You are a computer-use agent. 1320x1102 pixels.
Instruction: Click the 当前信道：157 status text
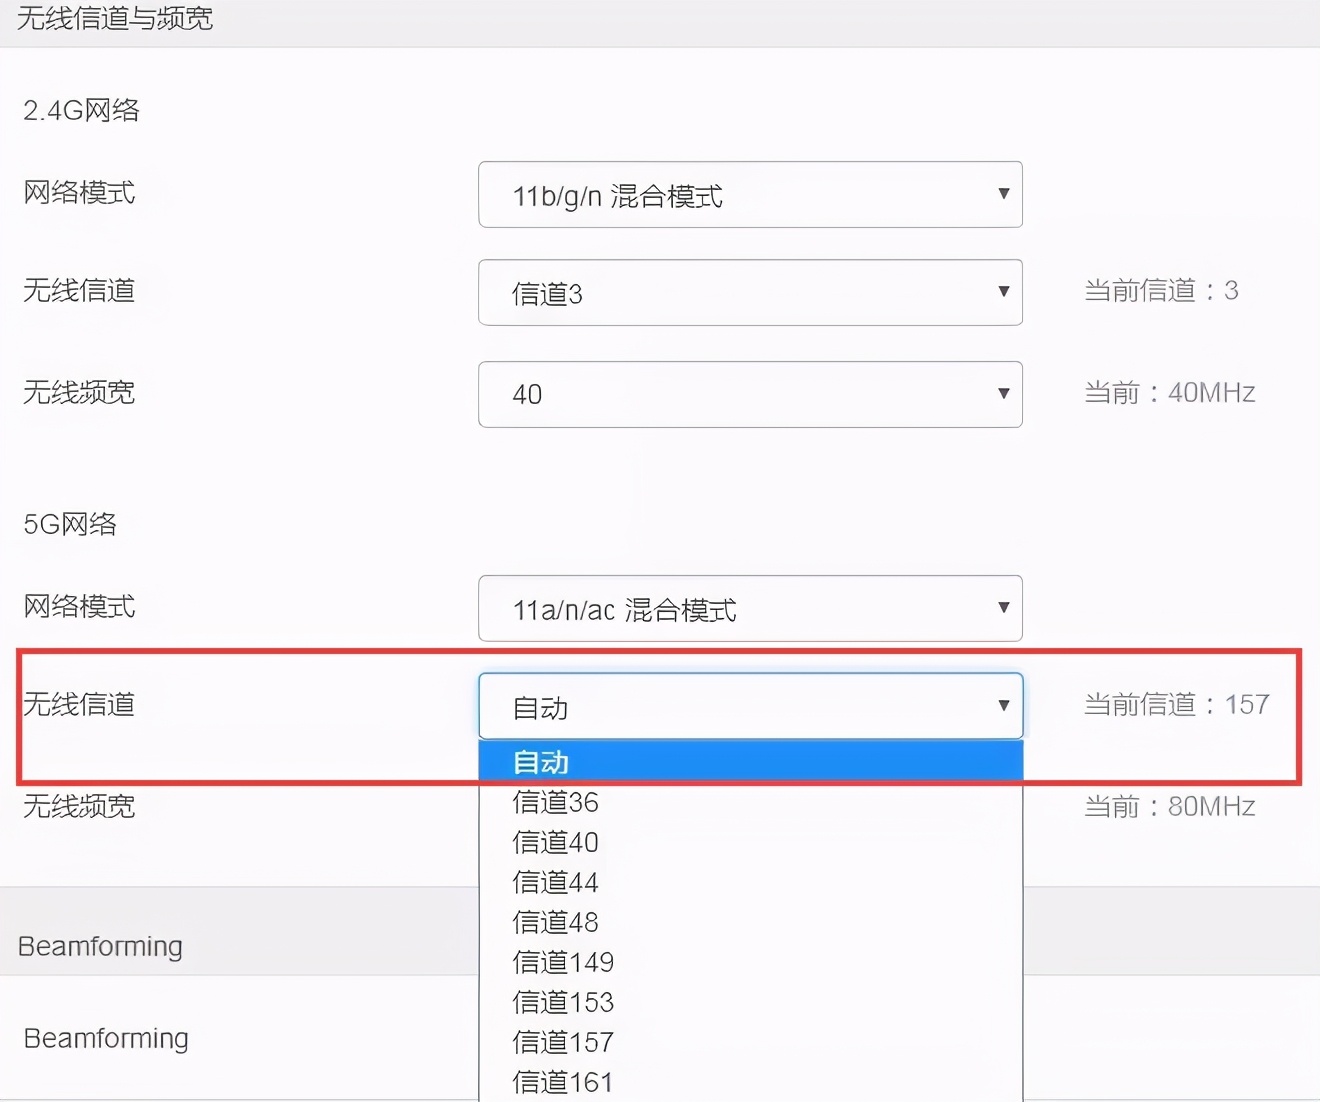[x=1176, y=704]
